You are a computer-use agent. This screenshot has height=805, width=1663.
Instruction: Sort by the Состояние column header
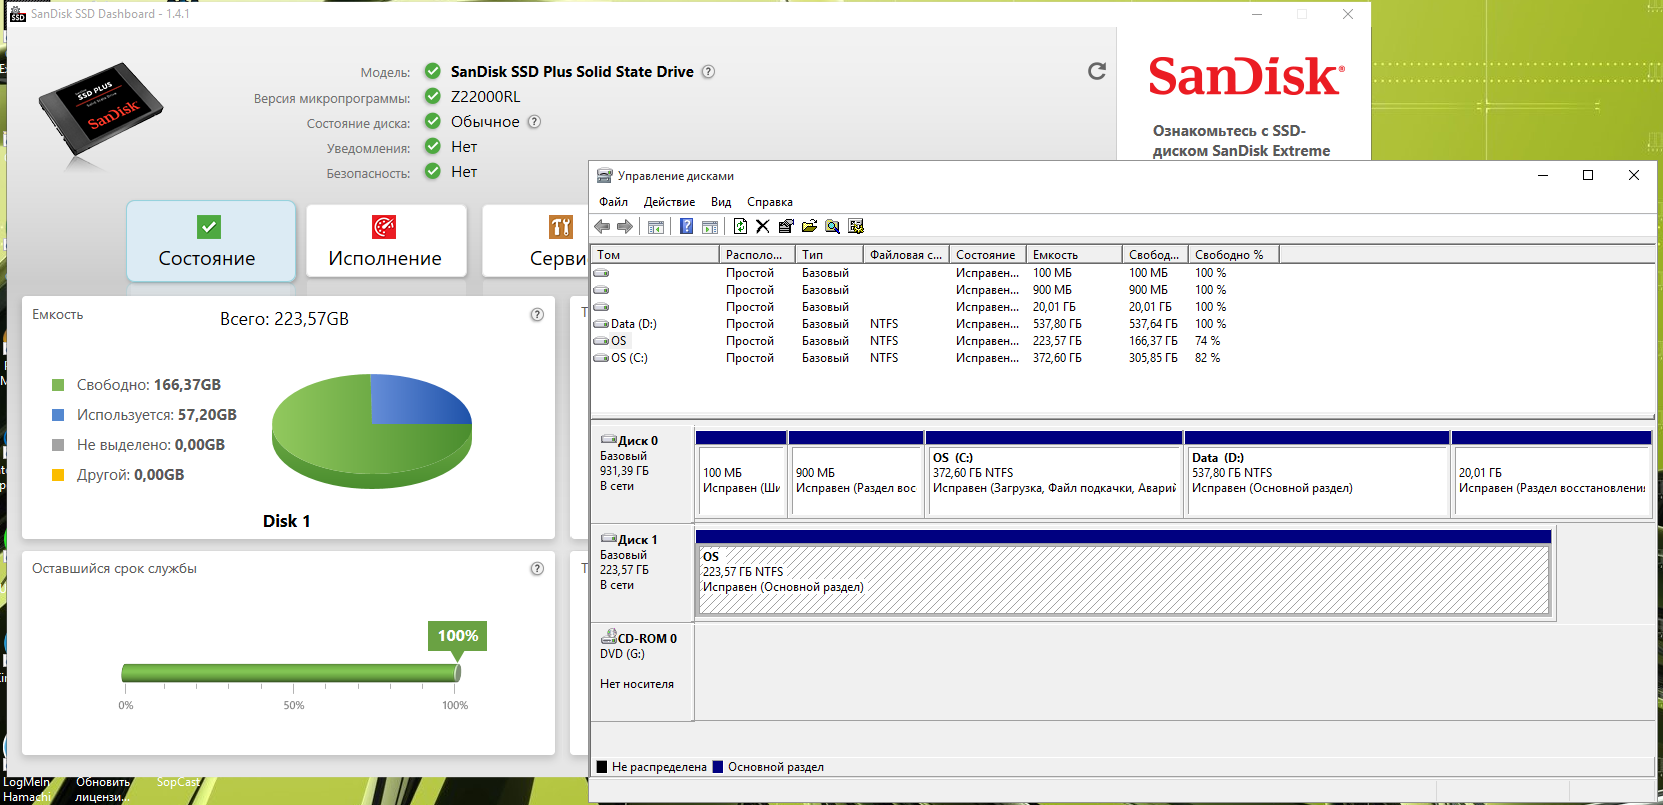point(988,255)
